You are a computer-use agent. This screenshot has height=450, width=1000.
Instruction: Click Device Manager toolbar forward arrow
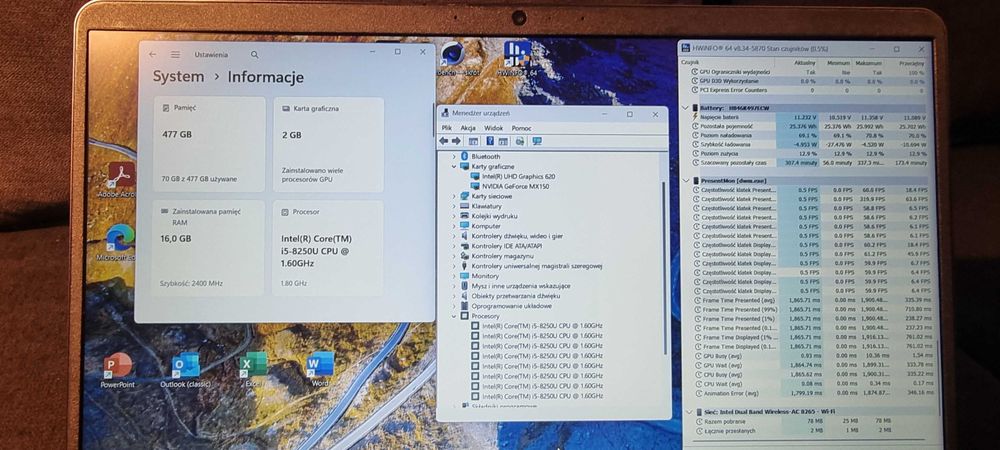coord(456,141)
